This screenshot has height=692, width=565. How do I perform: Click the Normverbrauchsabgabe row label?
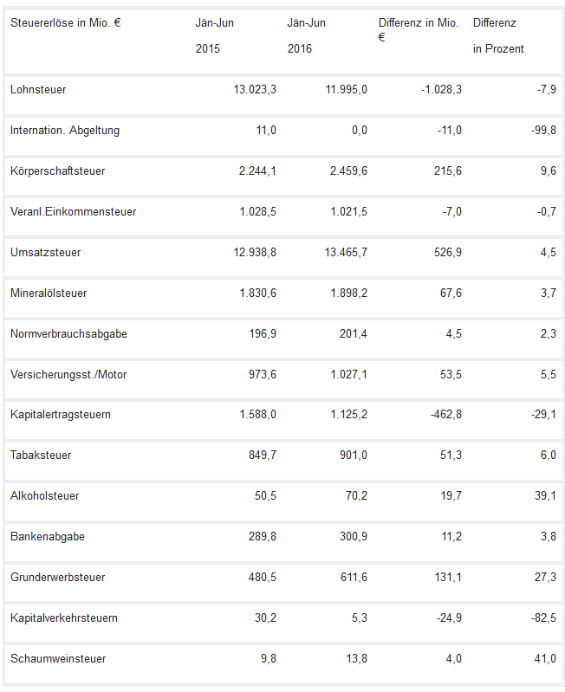coord(68,334)
